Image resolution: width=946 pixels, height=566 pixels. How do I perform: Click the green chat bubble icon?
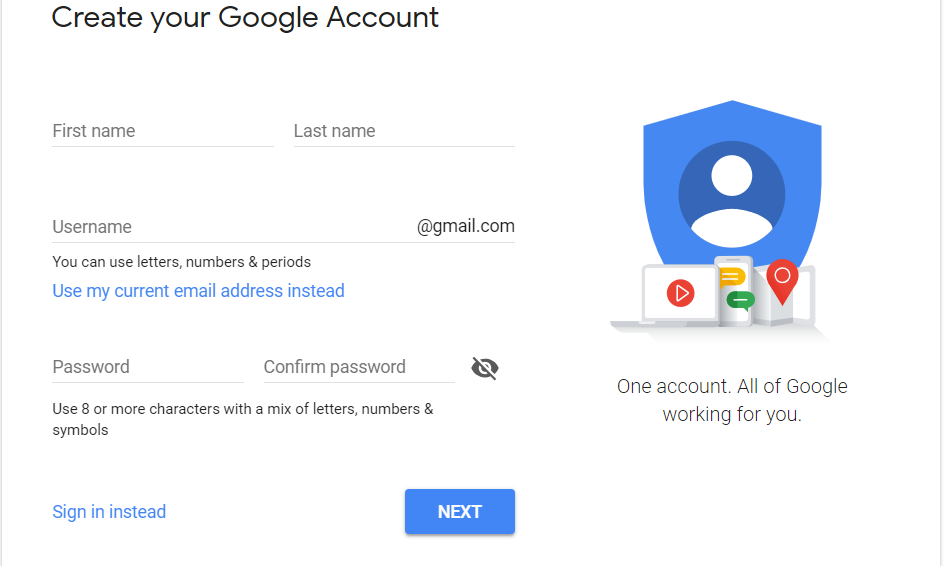[741, 299]
